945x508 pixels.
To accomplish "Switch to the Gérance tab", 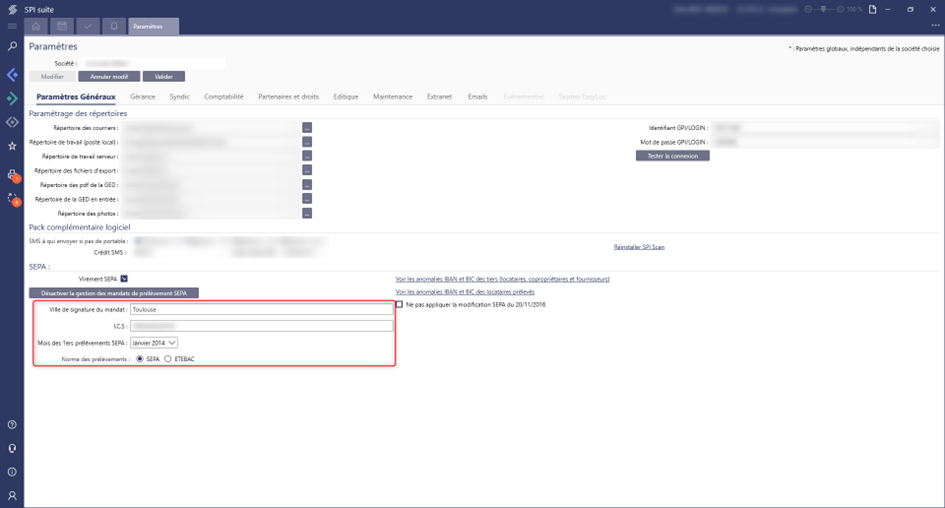I will 143,96.
